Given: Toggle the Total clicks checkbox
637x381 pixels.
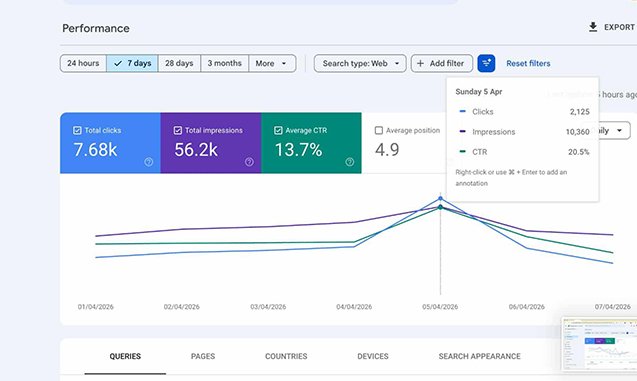Looking at the screenshot, I should tap(77, 130).
